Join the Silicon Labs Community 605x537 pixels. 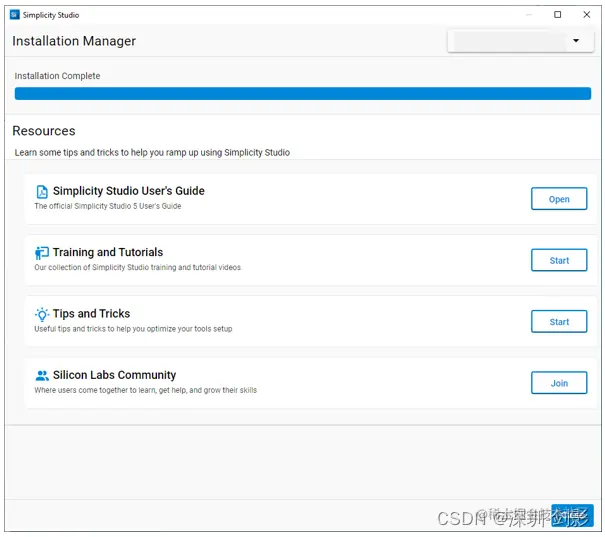tap(559, 383)
